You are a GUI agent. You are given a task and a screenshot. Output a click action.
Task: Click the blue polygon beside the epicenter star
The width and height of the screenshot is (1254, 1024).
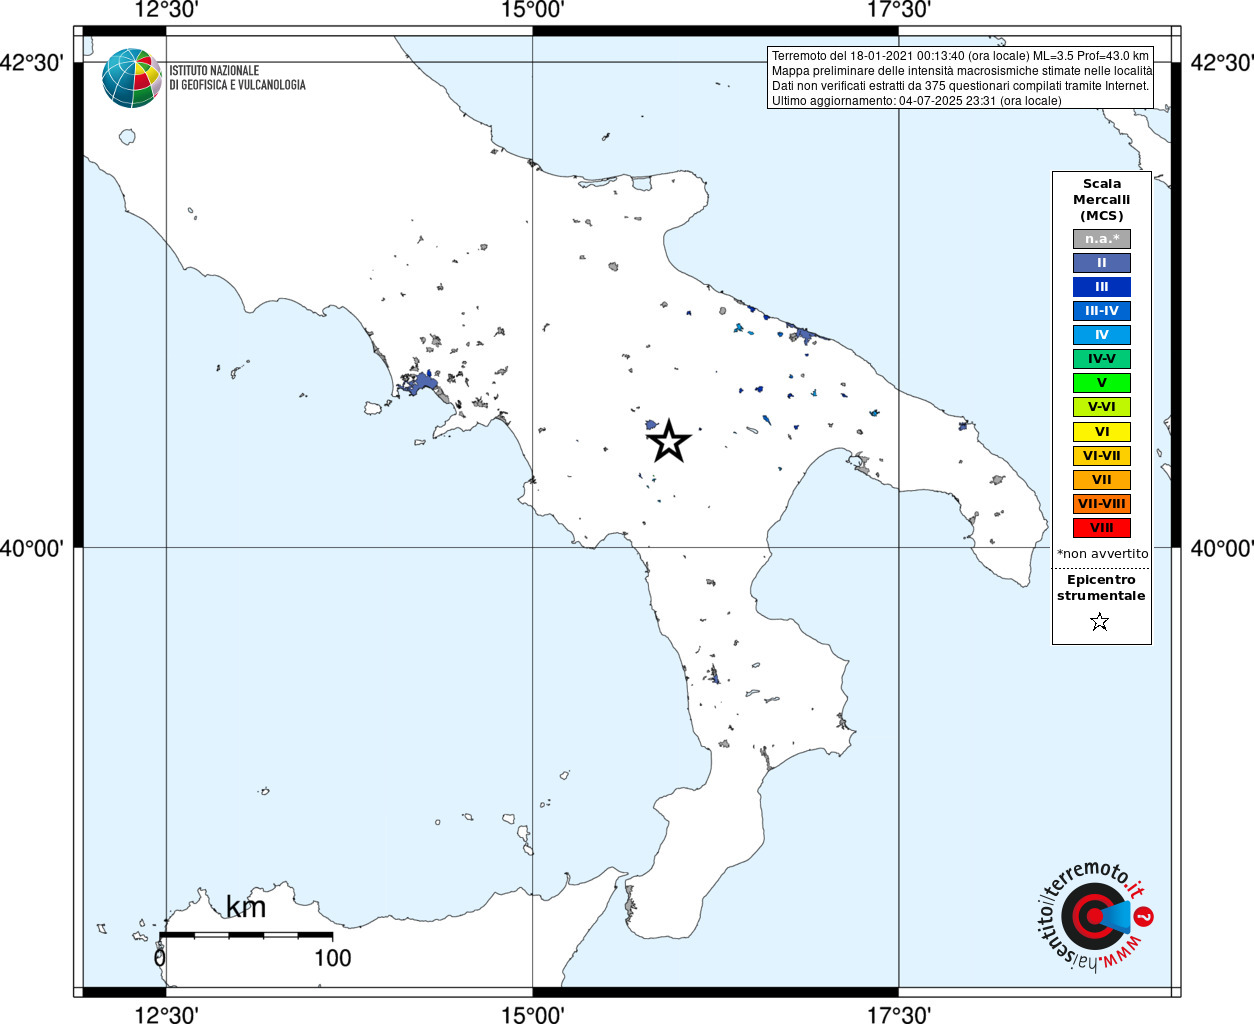(x=652, y=425)
